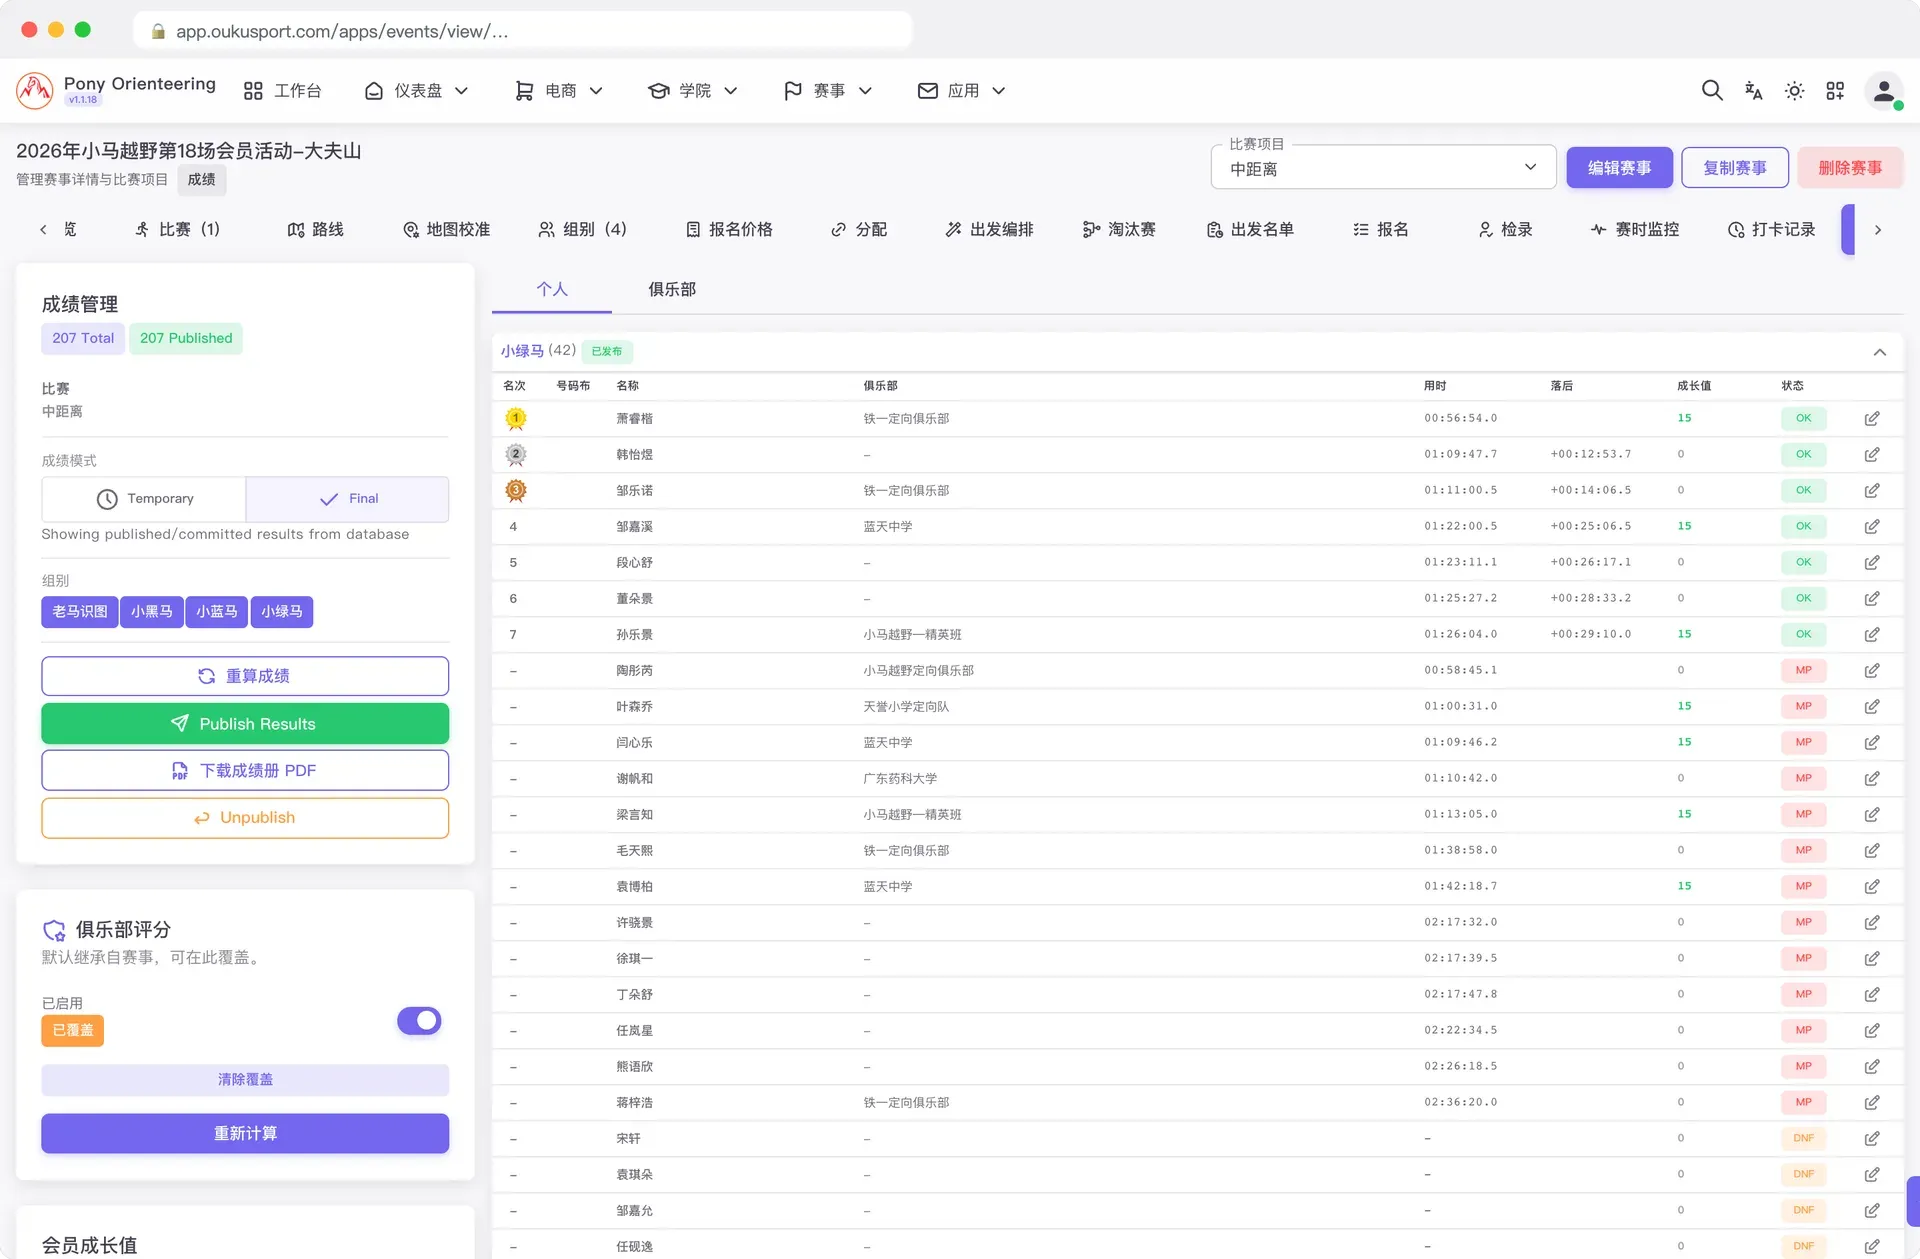
Task: Open the 工作台 menu item
Action: click(283, 91)
